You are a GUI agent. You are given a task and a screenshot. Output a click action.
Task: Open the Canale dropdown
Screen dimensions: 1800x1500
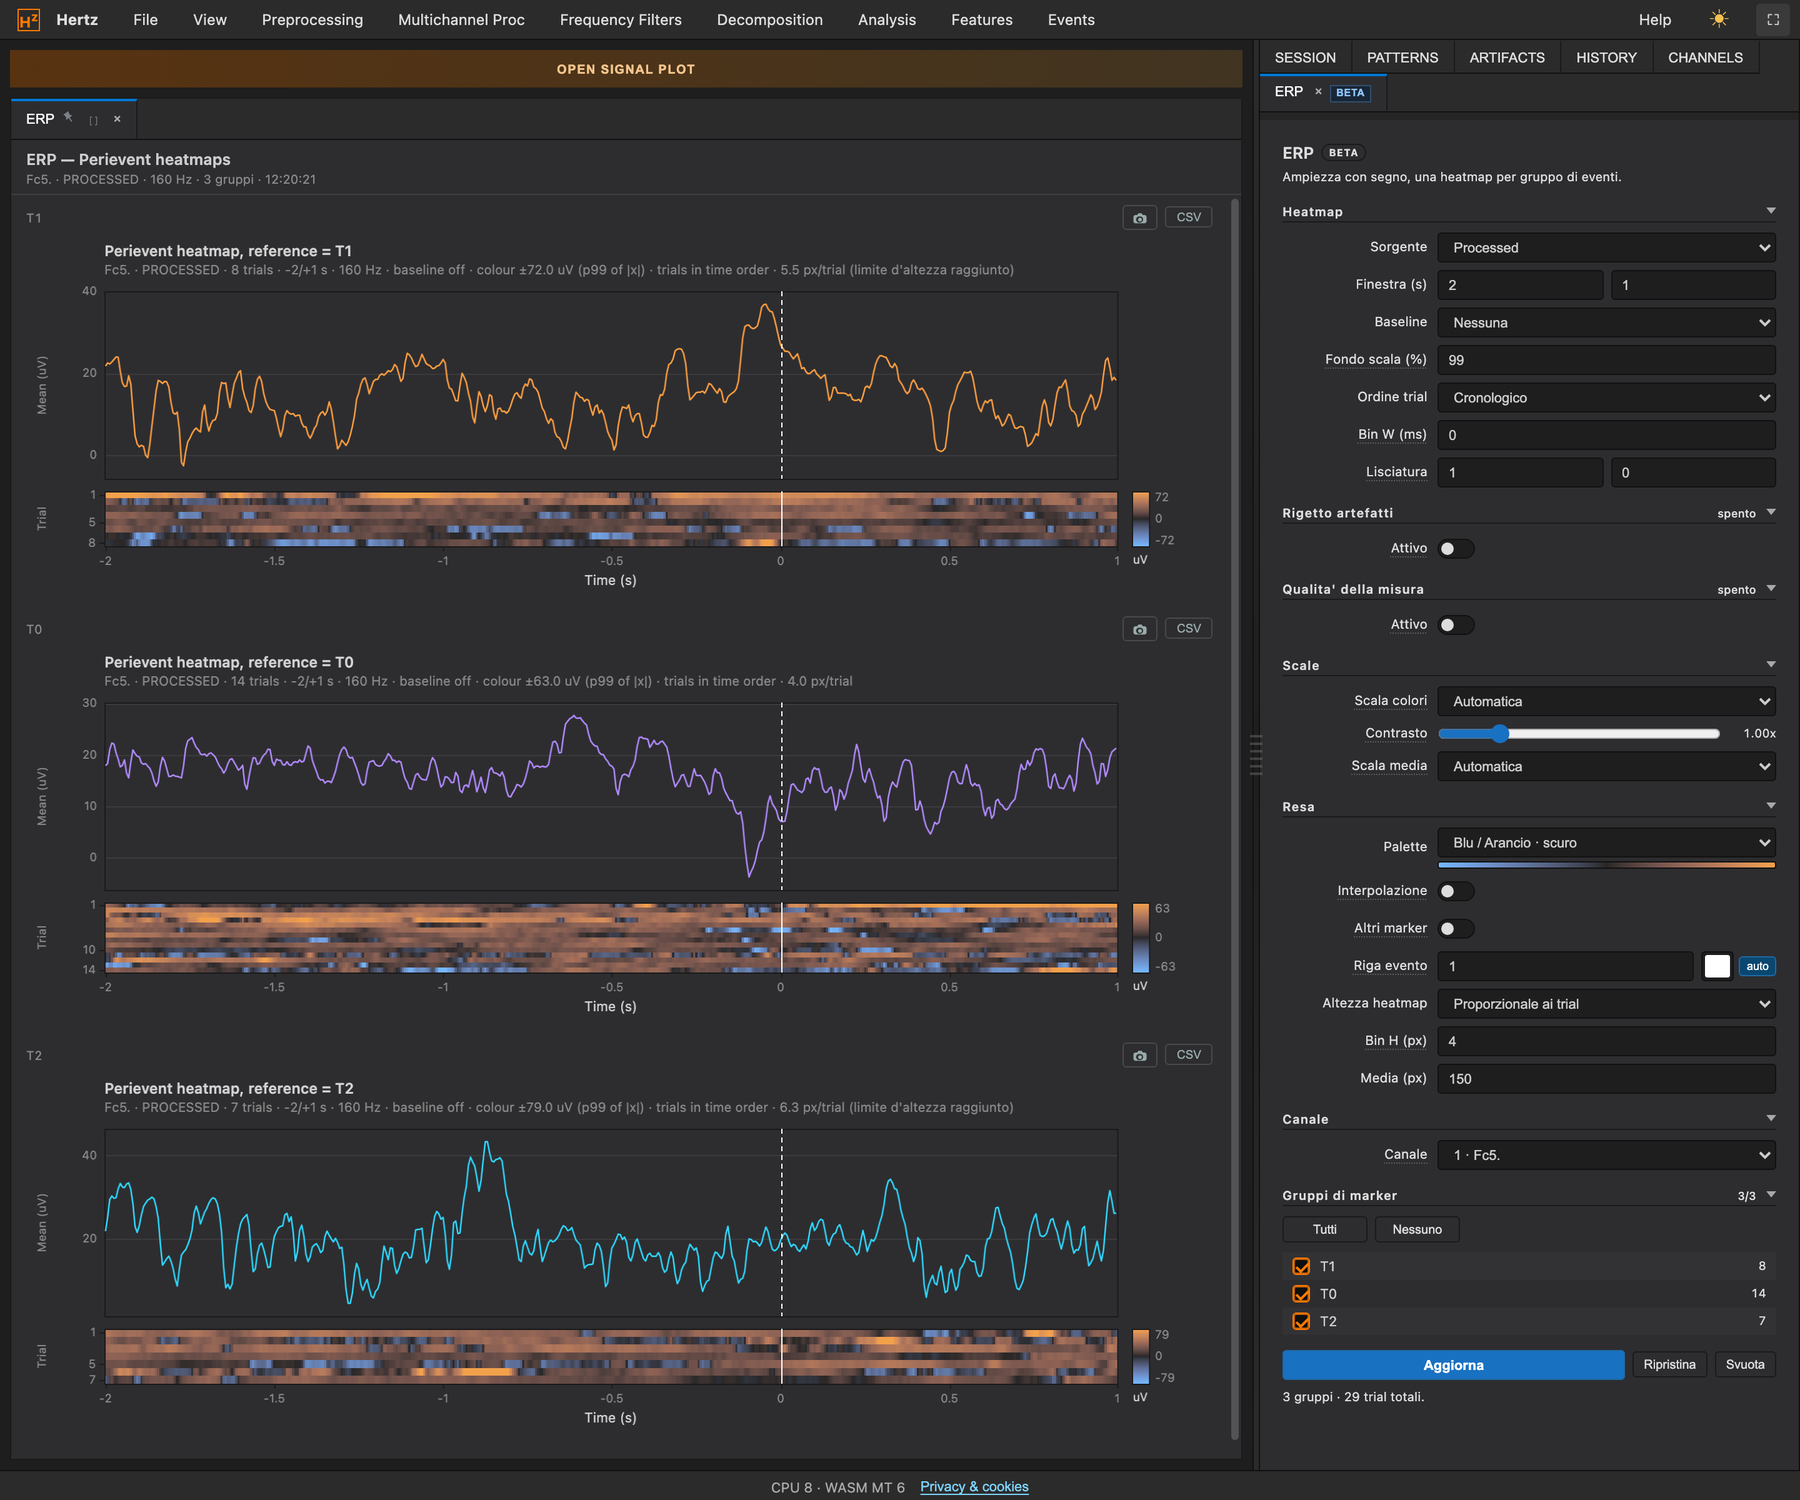pyautogui.click(x=1606, y=1155)
